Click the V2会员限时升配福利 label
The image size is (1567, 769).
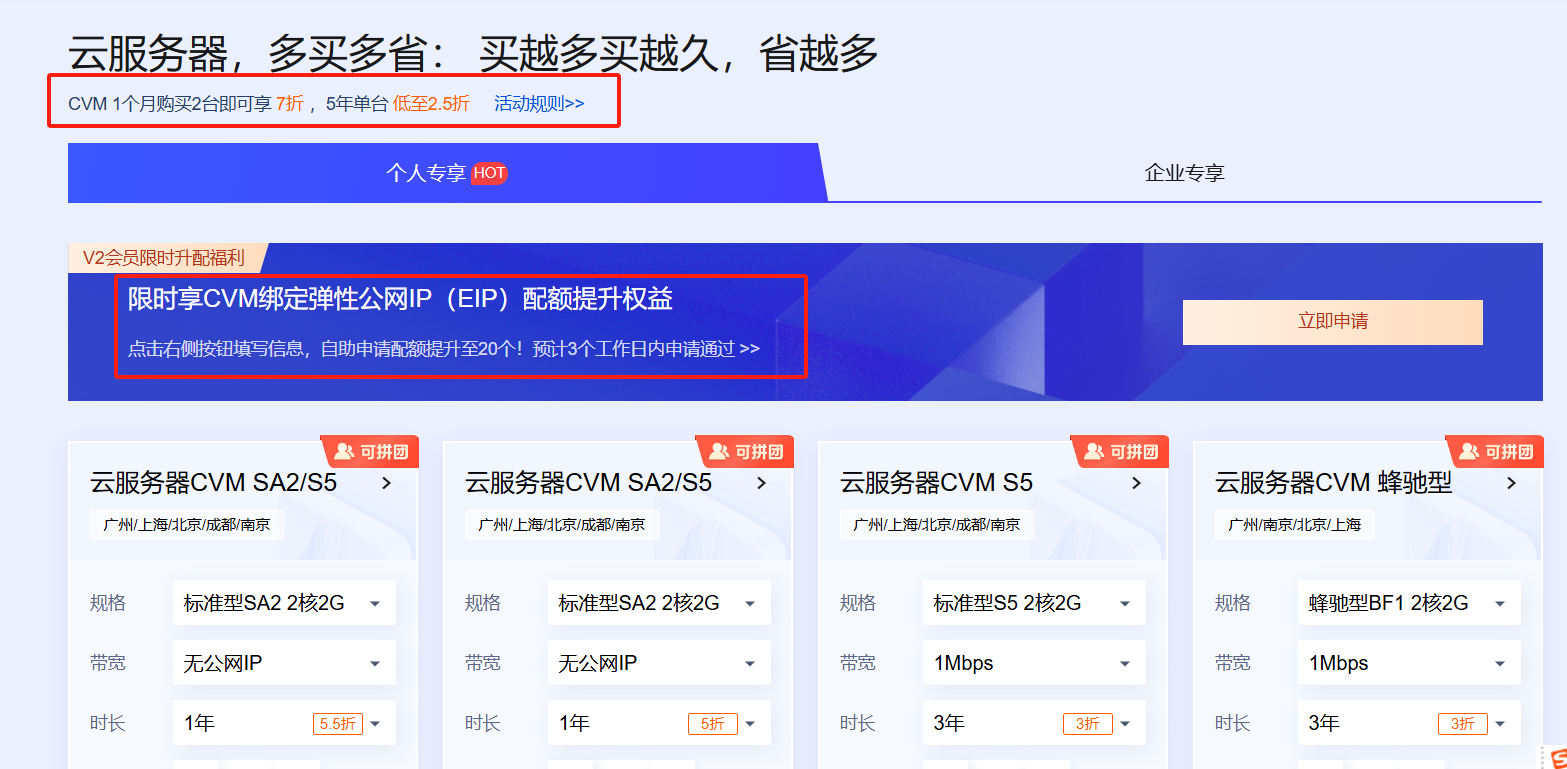point(163,258)
